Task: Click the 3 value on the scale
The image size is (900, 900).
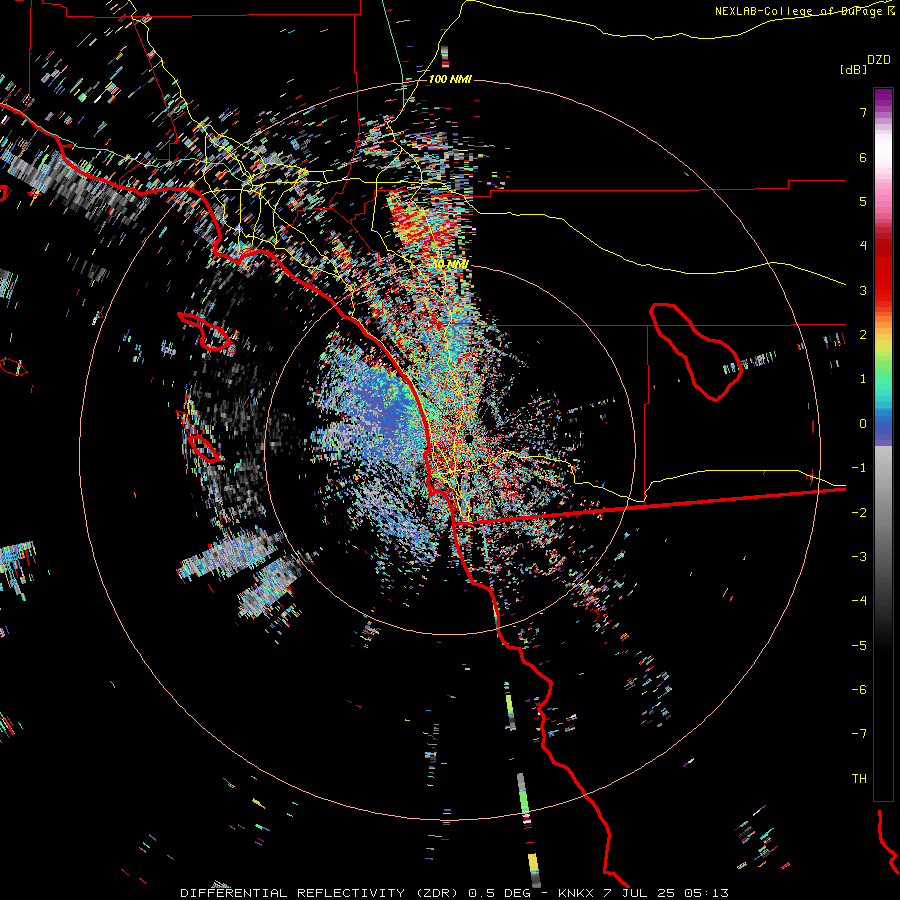Action: pos(863,290)
